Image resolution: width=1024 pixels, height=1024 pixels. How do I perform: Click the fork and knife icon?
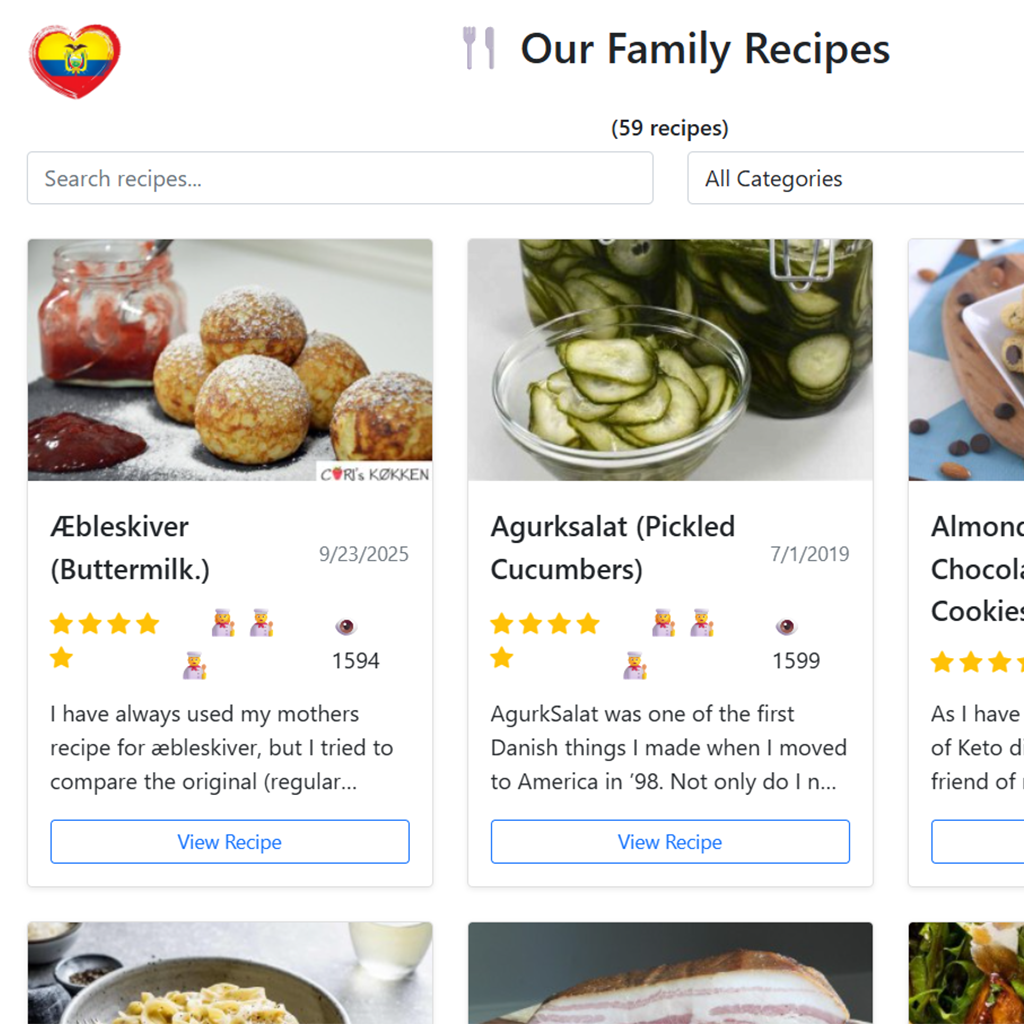point(479,48)
